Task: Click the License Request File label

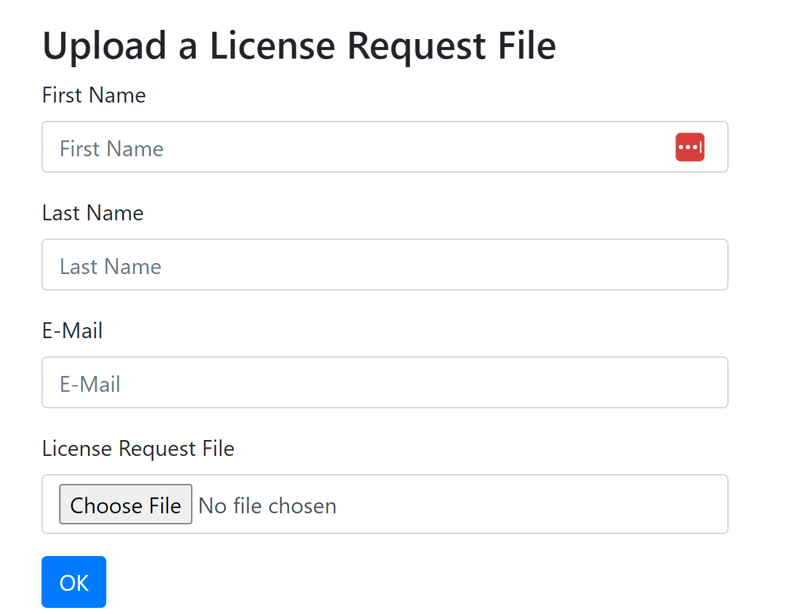Action: point(138,449)
